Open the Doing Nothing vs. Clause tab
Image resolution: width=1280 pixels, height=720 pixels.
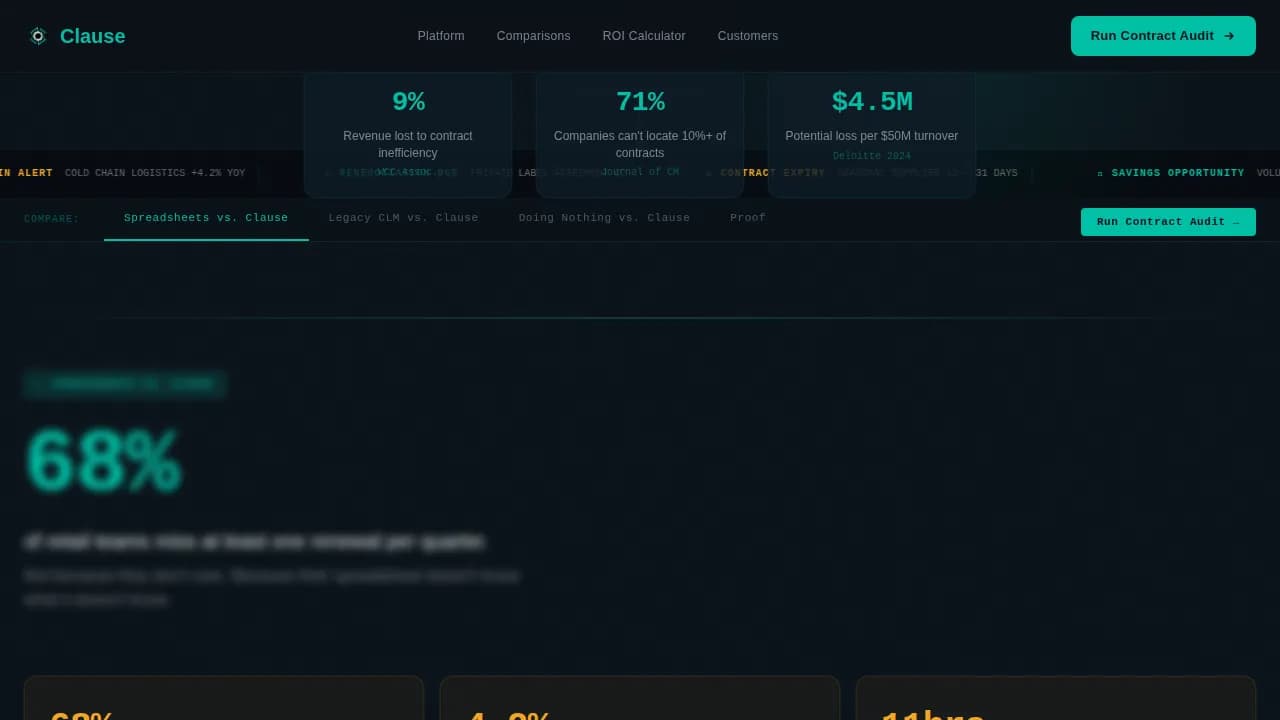[604, 218]
